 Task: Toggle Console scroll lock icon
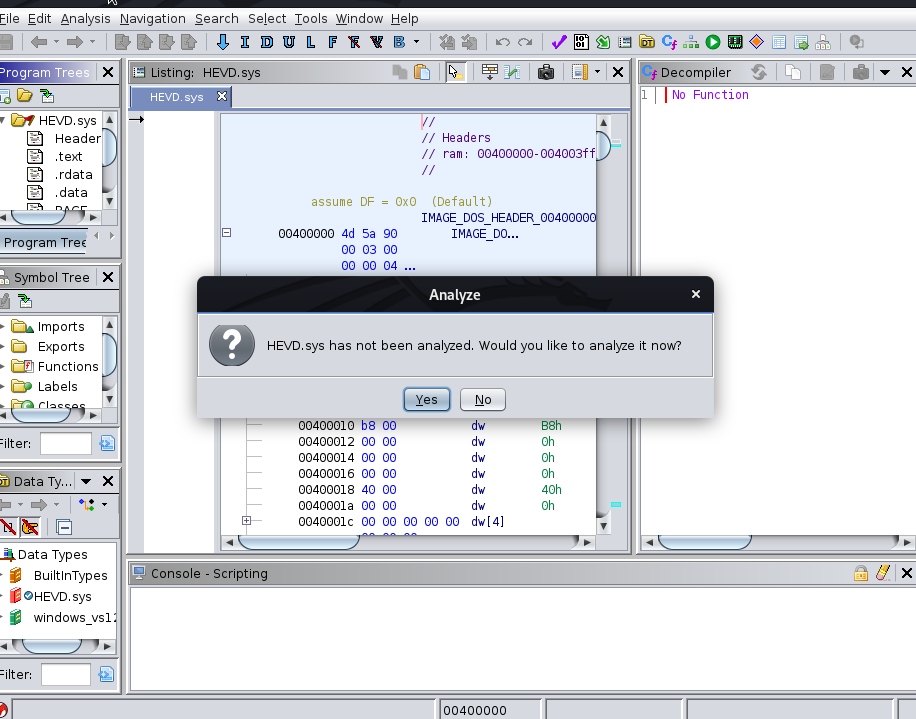pos(861,573)
